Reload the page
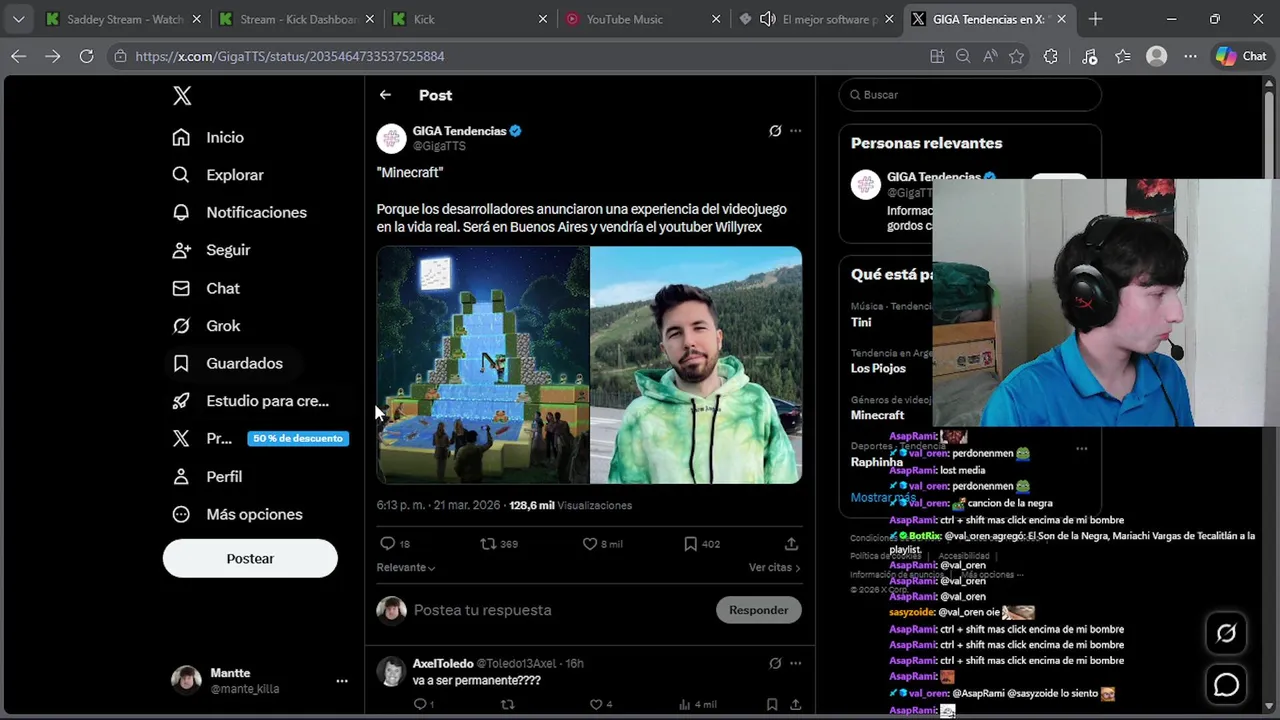The width and height of the screenshot is (1280, 720). point(87,57)
